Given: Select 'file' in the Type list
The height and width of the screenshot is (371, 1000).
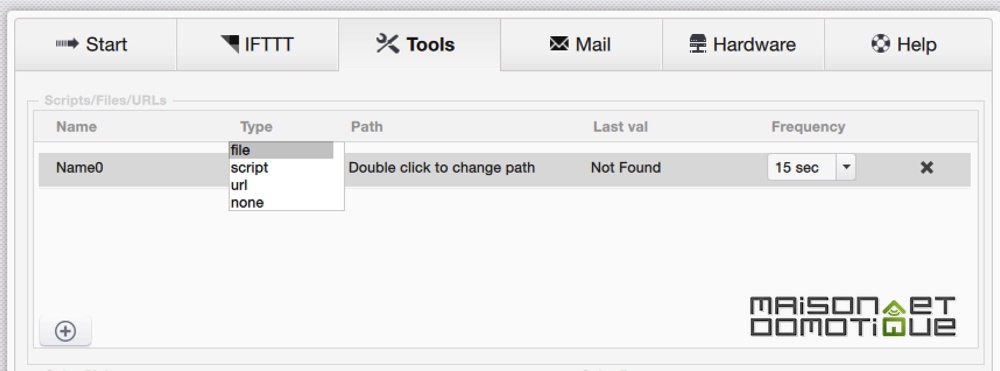Looking at the screenshot, I should (281, 150).
